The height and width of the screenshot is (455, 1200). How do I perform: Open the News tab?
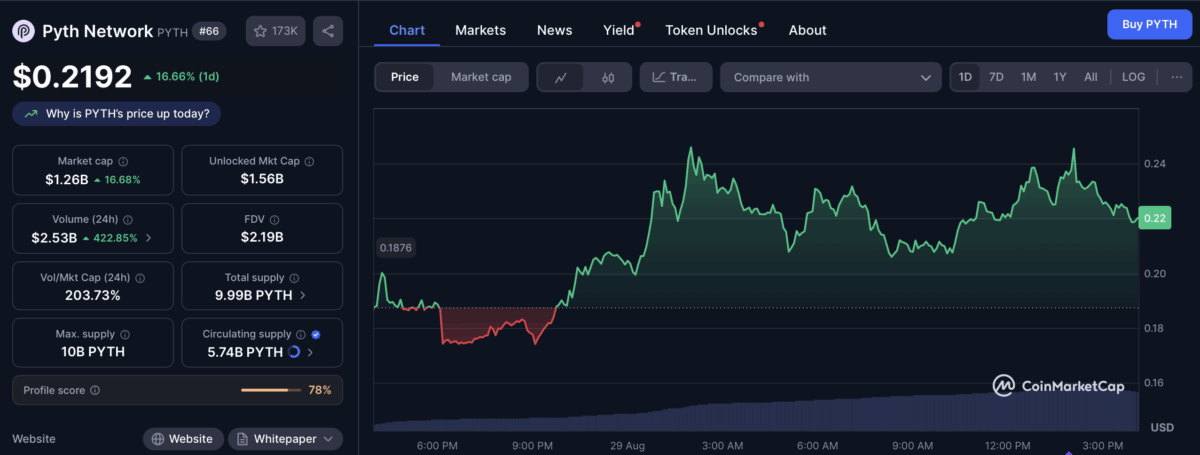(x=554, y=30)
